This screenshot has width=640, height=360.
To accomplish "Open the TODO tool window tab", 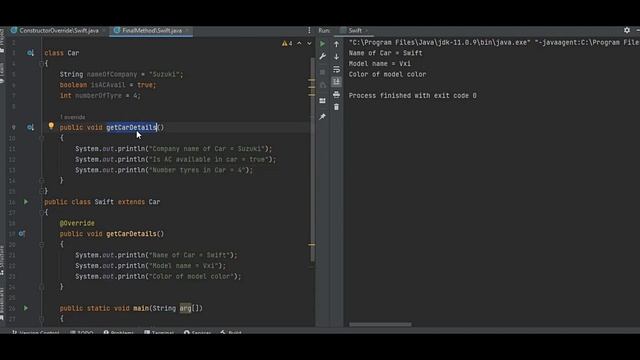I will [x=82, y=332].
